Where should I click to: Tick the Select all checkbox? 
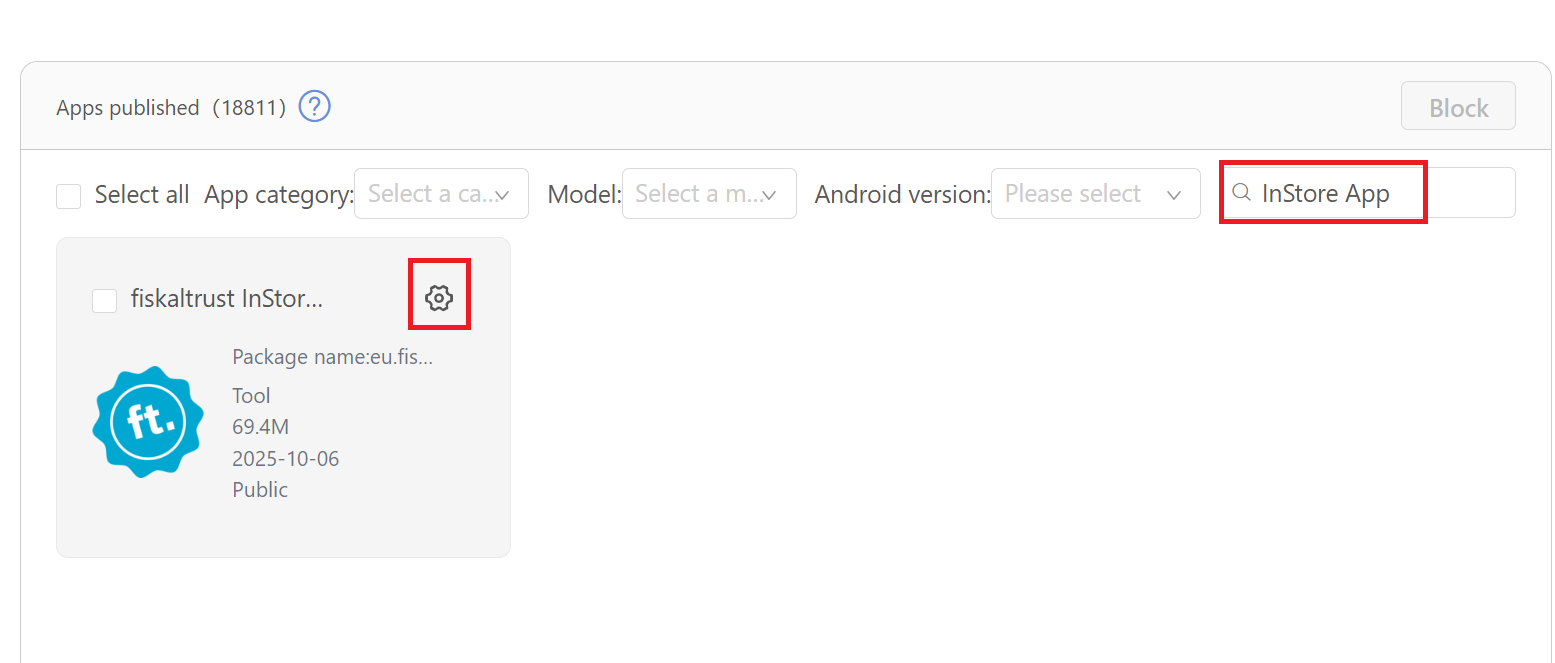pos(69,196)
